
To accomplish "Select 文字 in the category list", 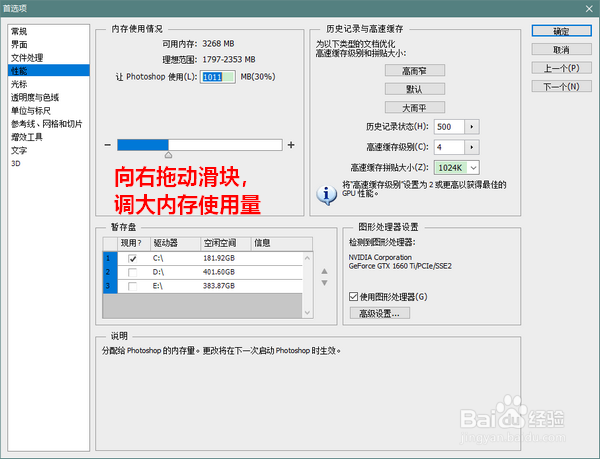I will (x=49, y=150).
